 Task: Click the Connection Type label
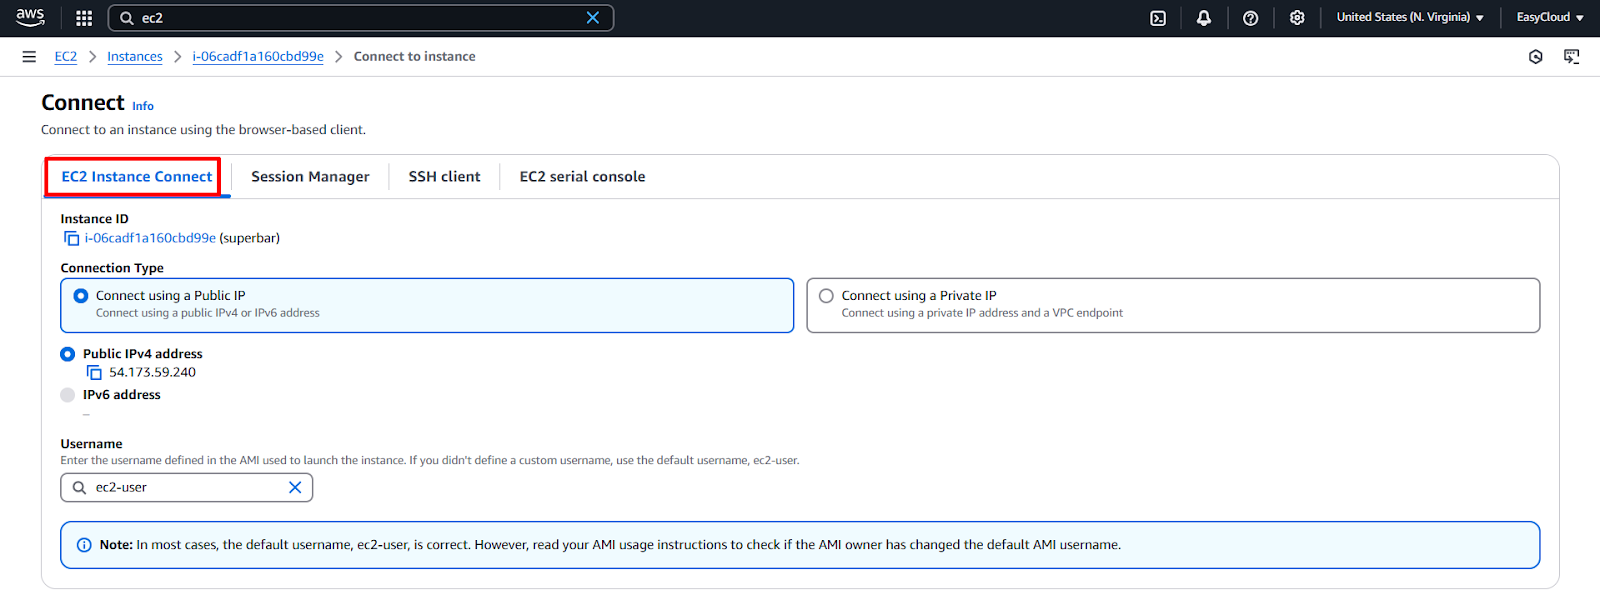[112, 268]
